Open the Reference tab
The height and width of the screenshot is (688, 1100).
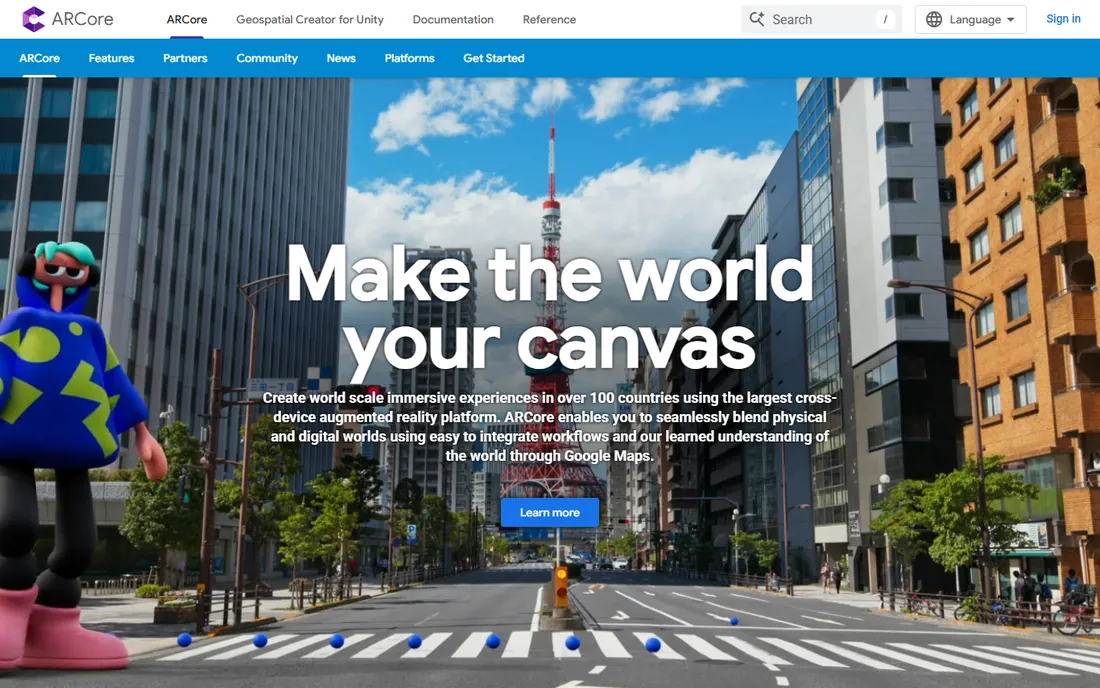point(549,20)
